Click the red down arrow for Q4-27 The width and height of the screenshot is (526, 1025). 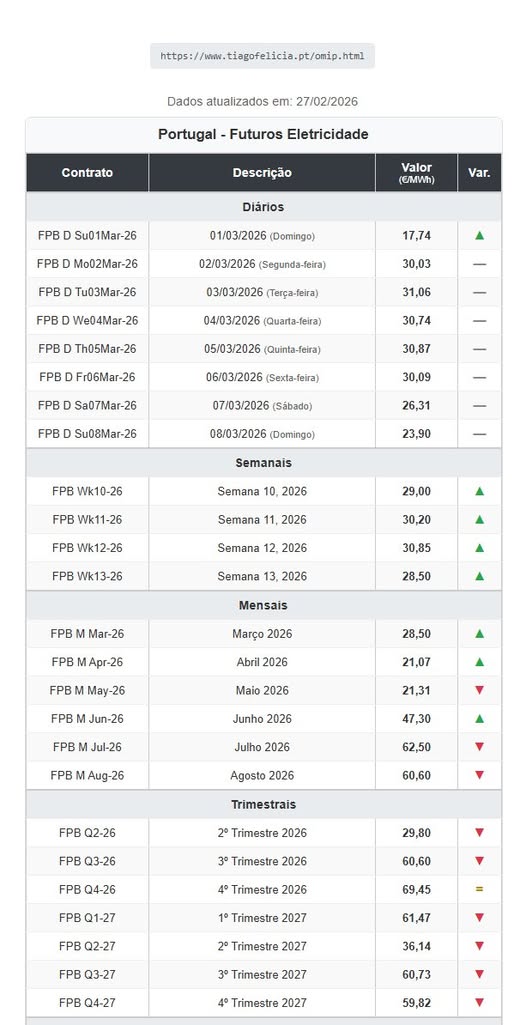click(x=480, y=1003)
